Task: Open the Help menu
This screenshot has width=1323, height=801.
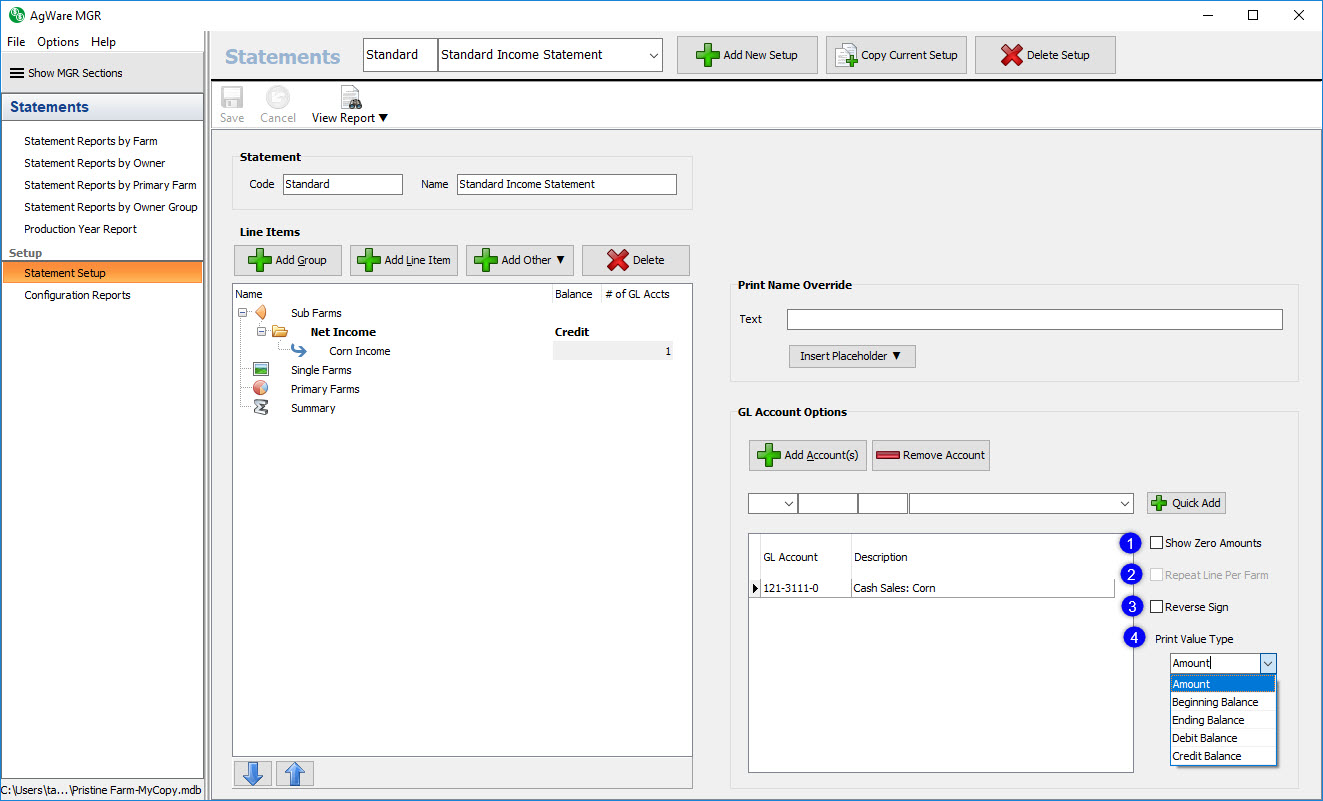Action: tap(103, 42)
